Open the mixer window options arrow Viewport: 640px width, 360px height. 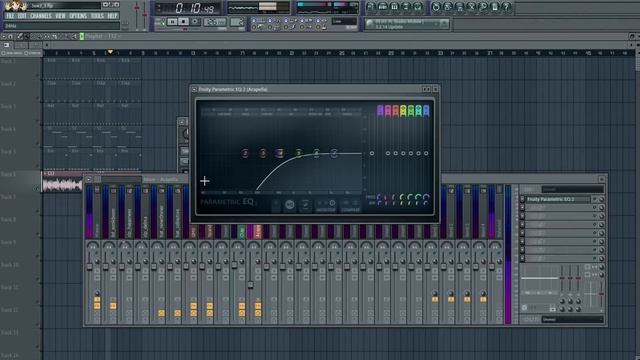click(89, 179)
